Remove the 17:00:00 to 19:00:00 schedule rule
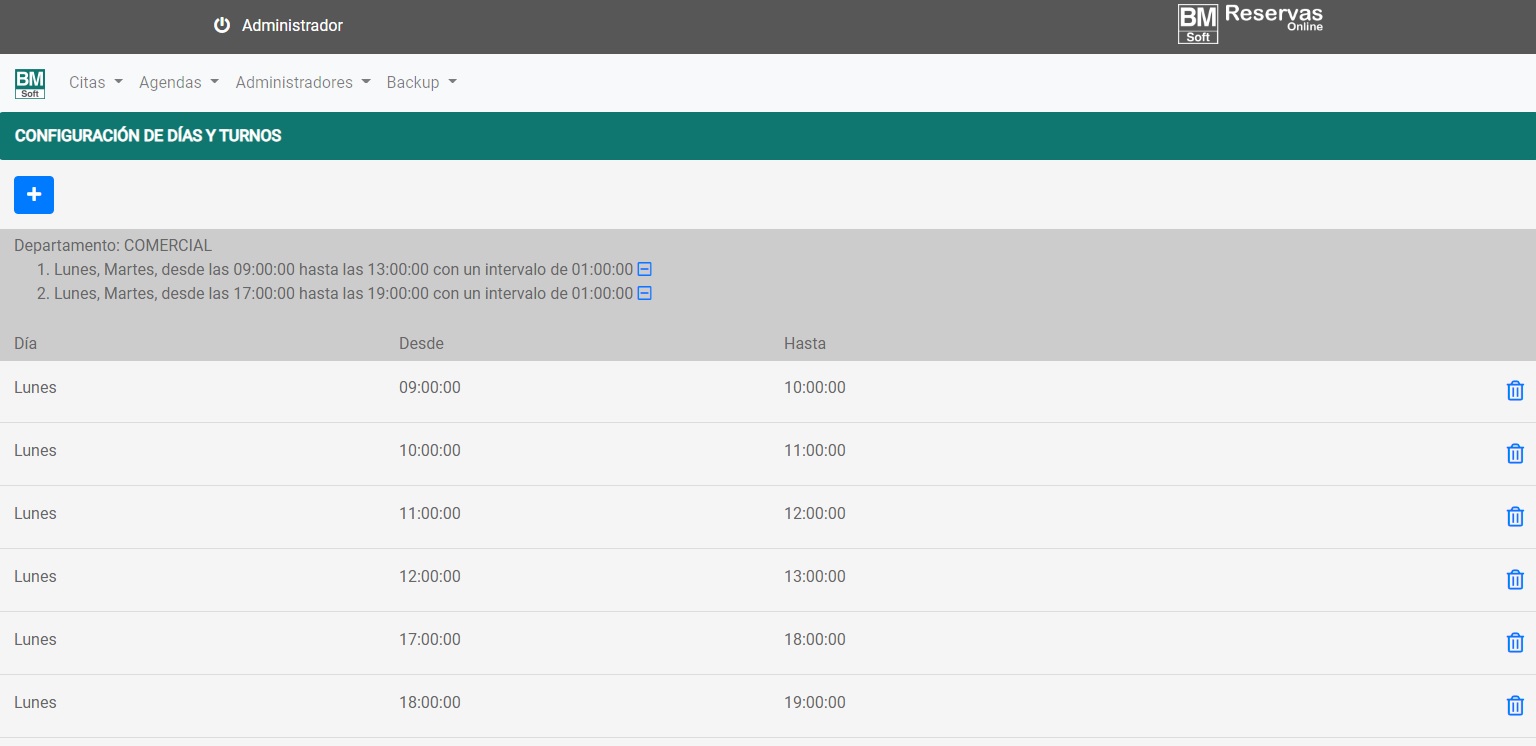Screen dimensions: 1536x746 tap(645, 293)
